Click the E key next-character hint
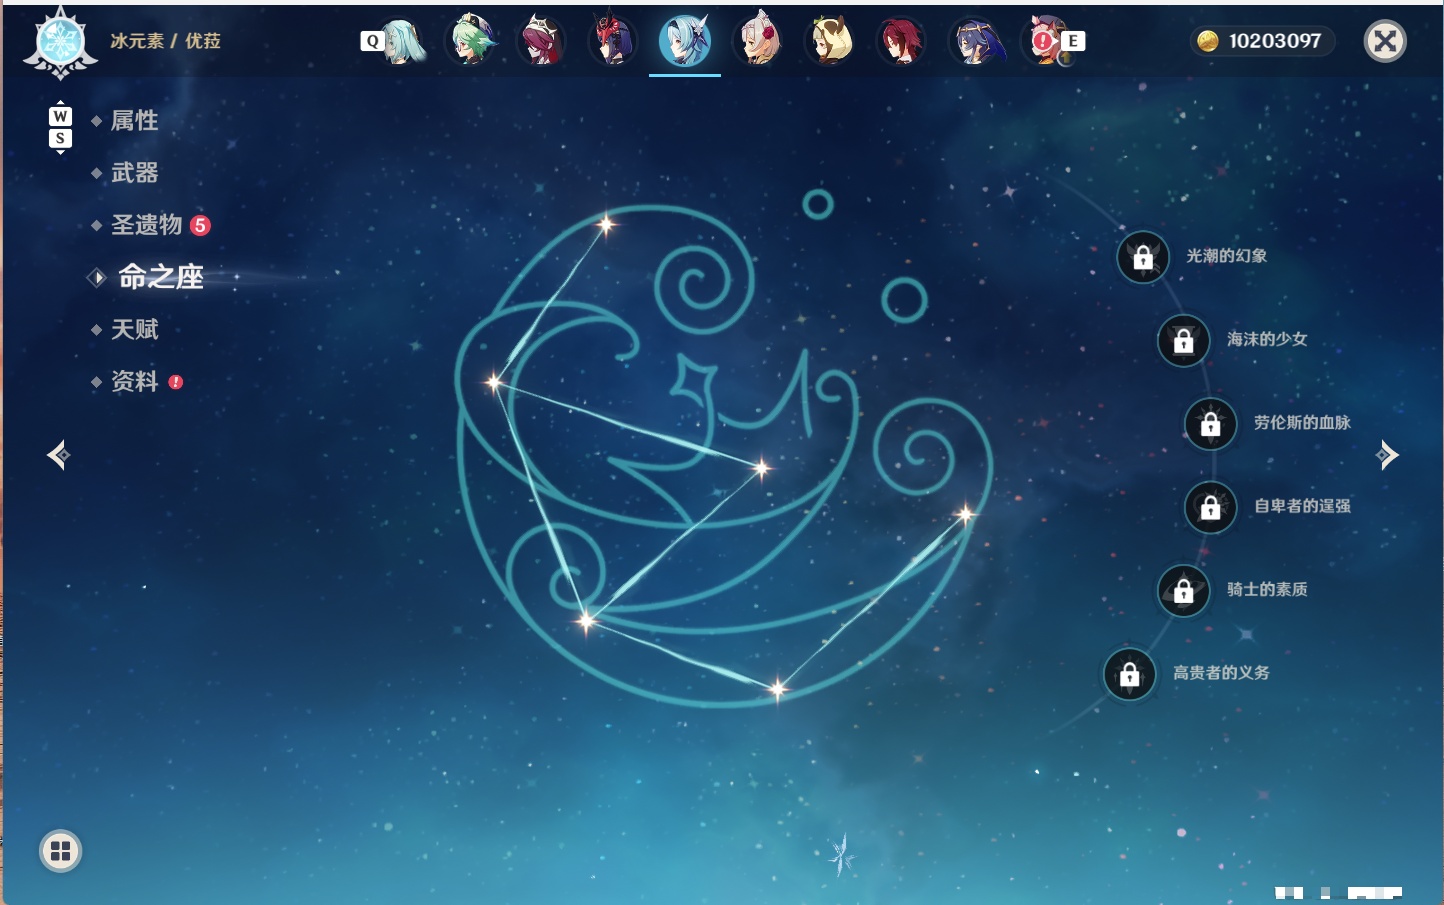Image resolution: width=1444 pixels, height=905 pixels. coord(1073,41)
